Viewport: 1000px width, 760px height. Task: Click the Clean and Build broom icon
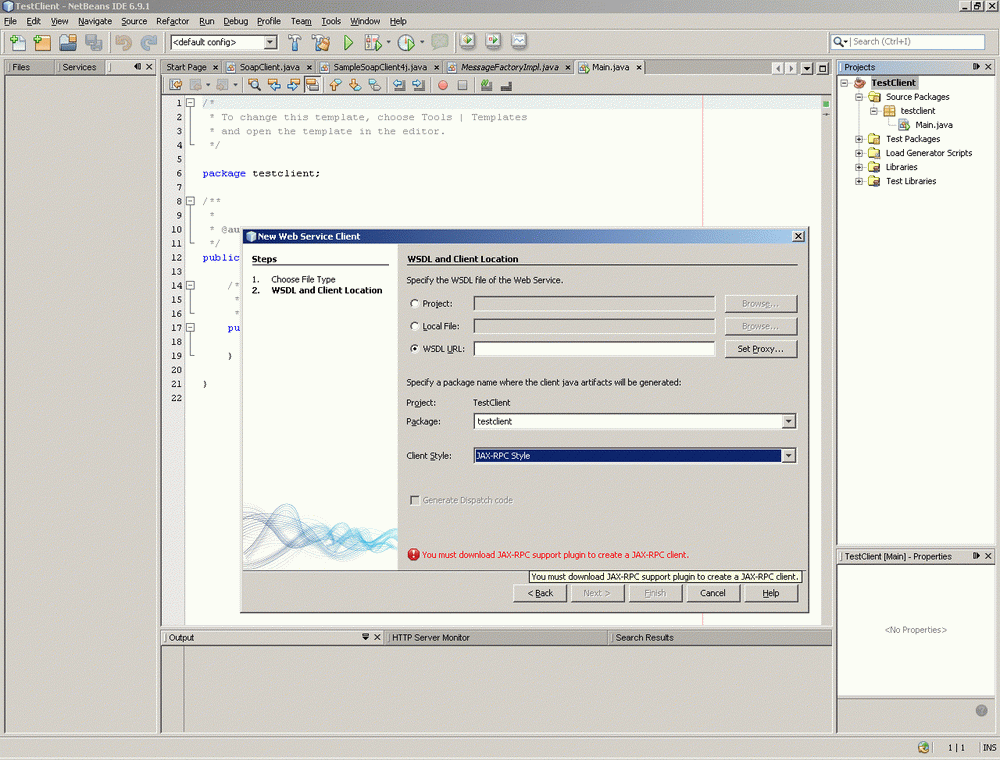coord(321,42)
